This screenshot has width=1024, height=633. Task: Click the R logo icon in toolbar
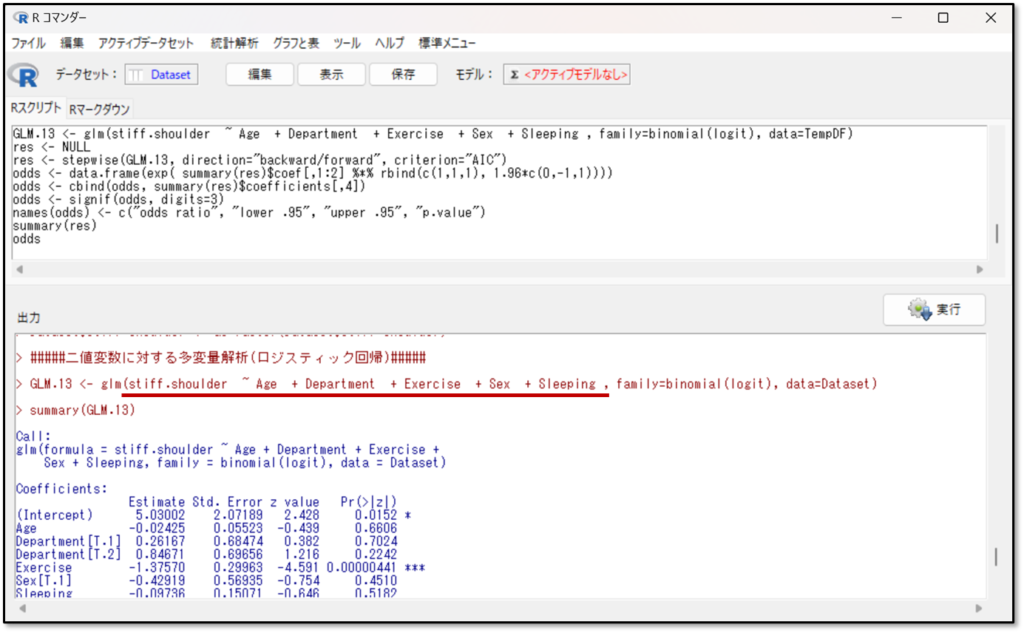tap(23, 75)
